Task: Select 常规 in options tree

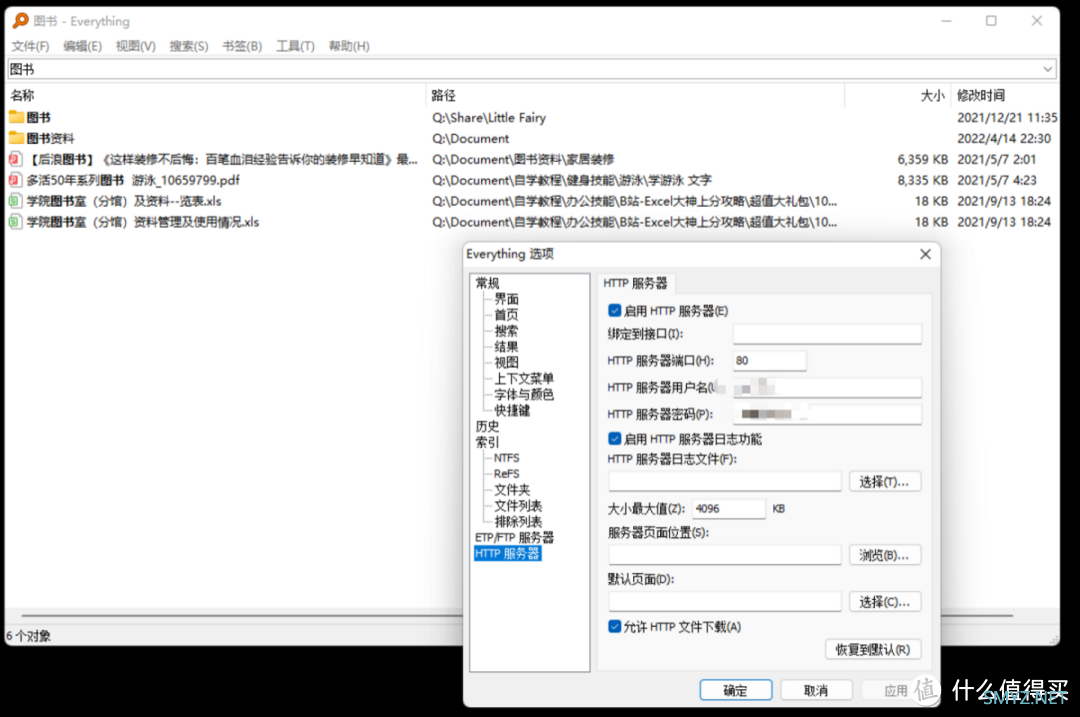Action: pos(488,283)
